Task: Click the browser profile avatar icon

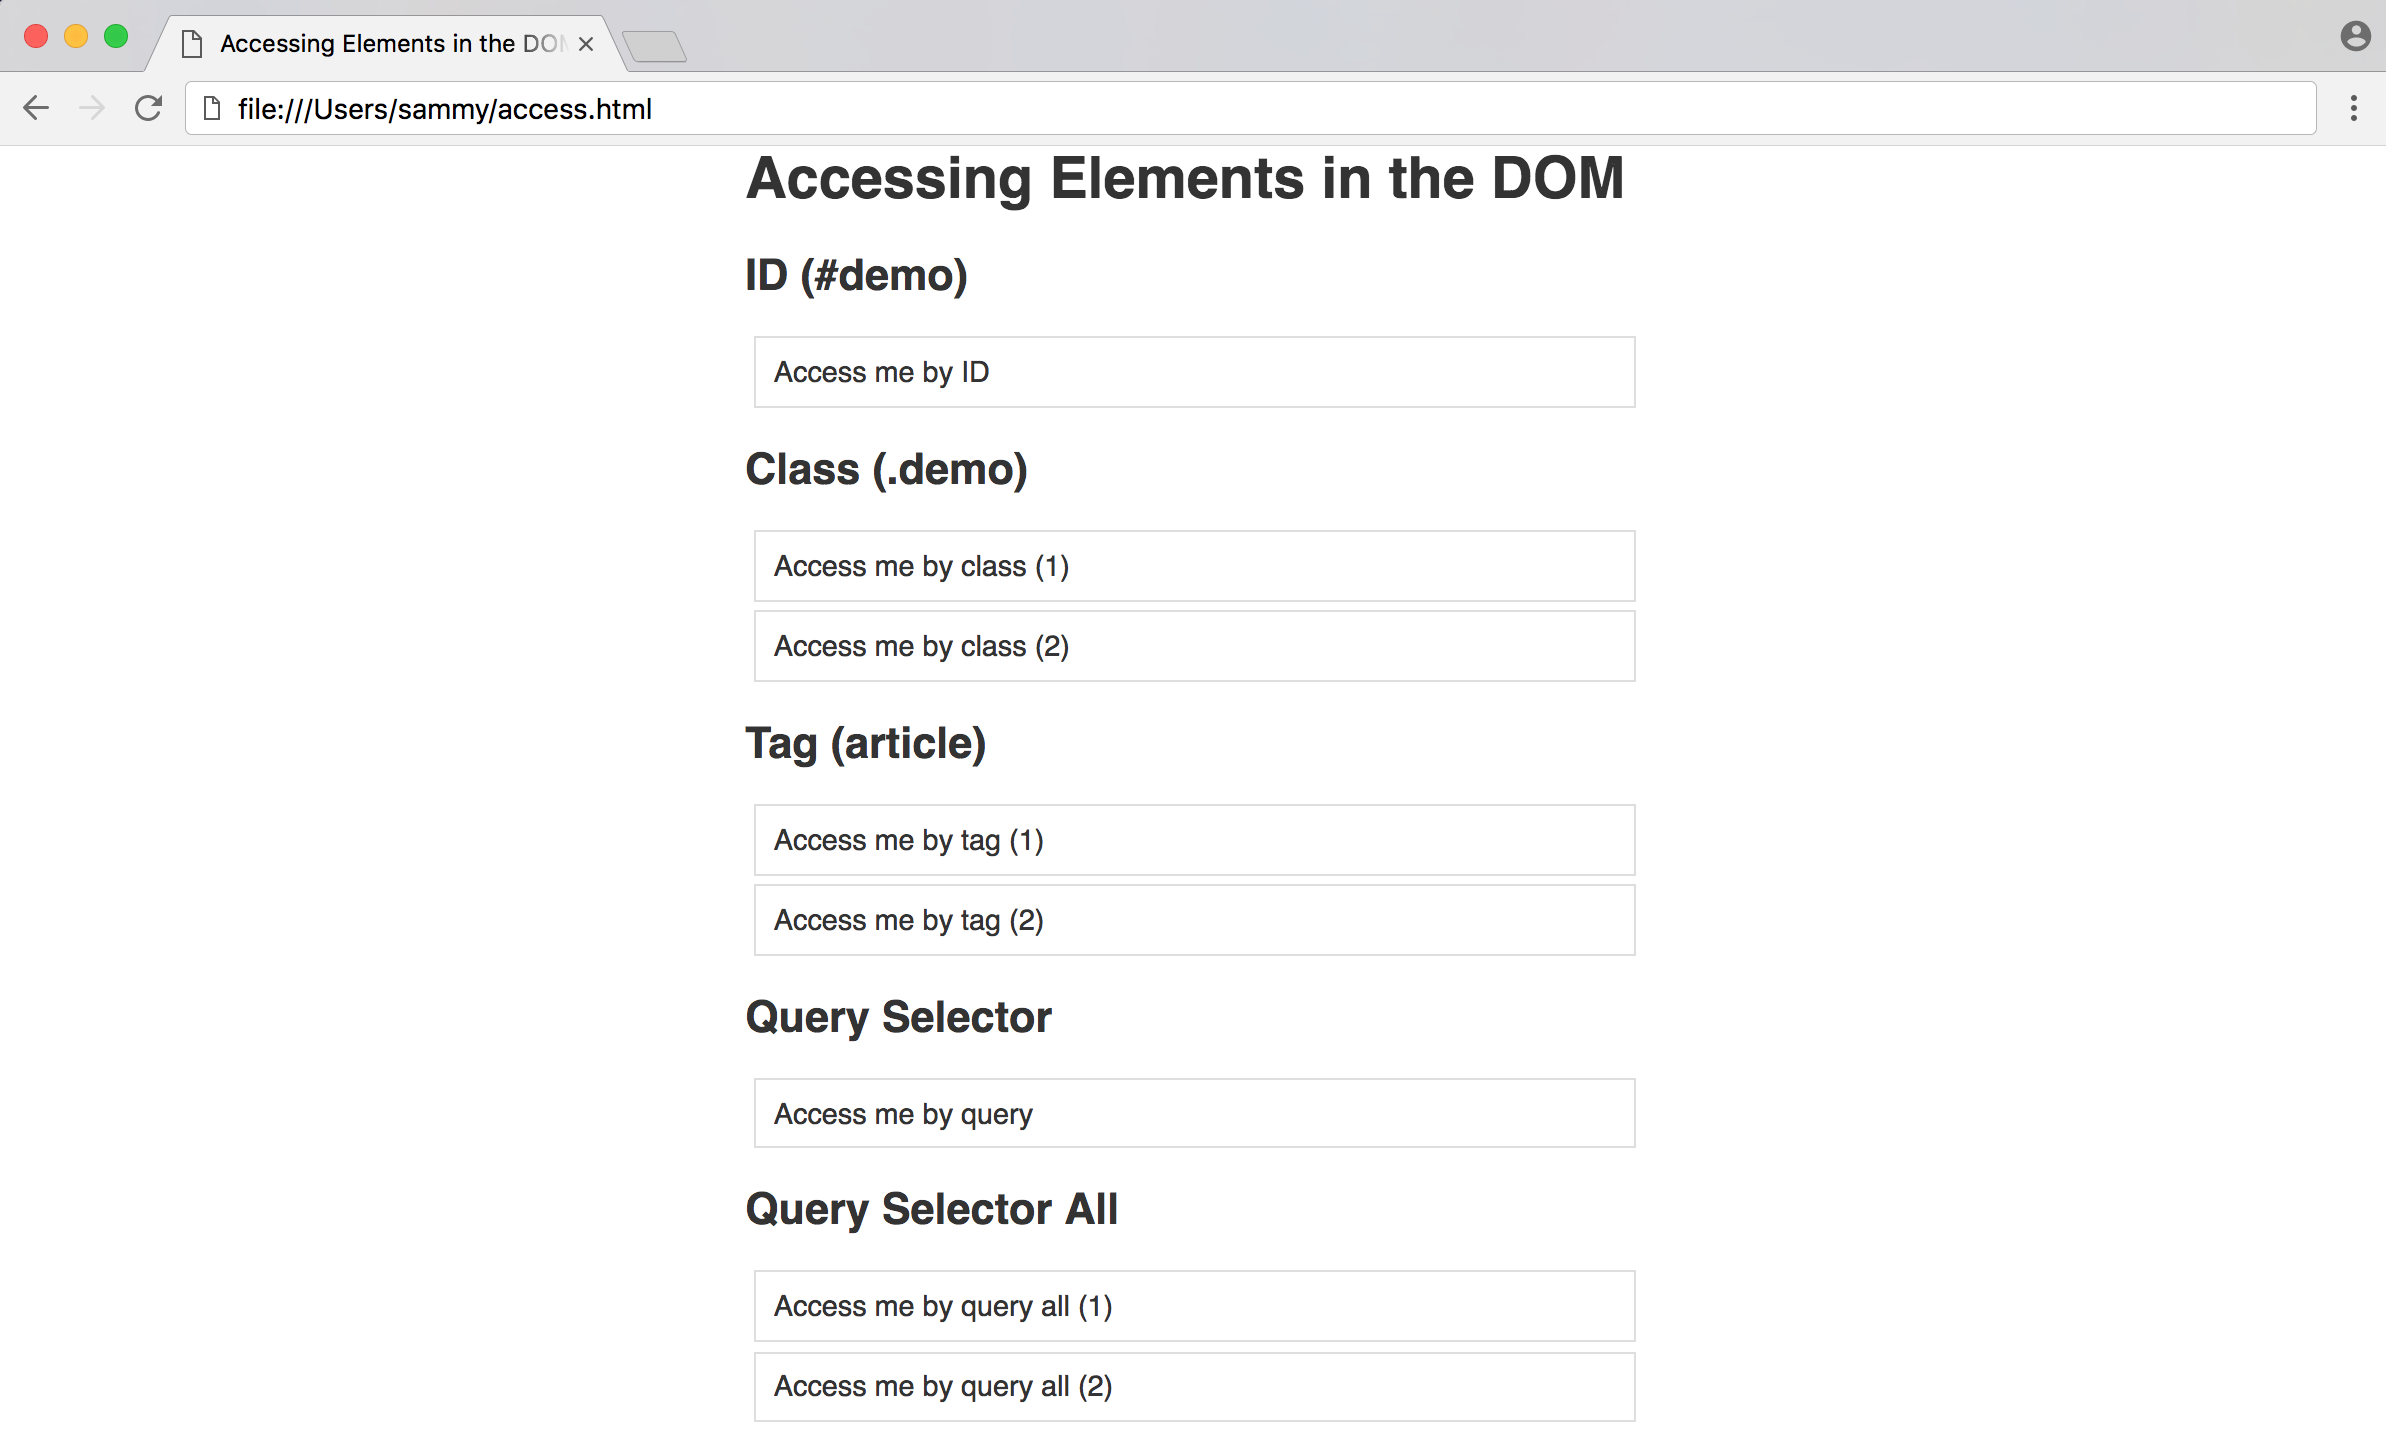Action: (x=2355, y=36)
